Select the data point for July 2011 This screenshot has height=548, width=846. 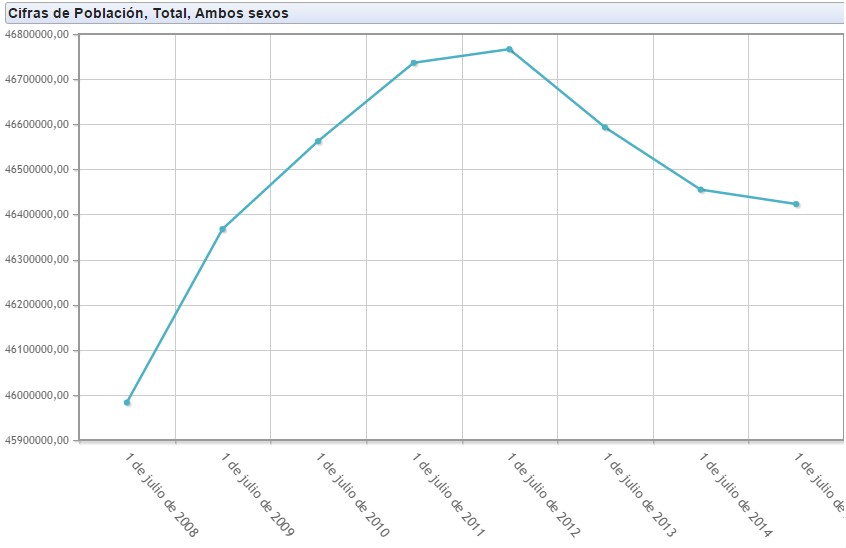(x=414, y=63)
